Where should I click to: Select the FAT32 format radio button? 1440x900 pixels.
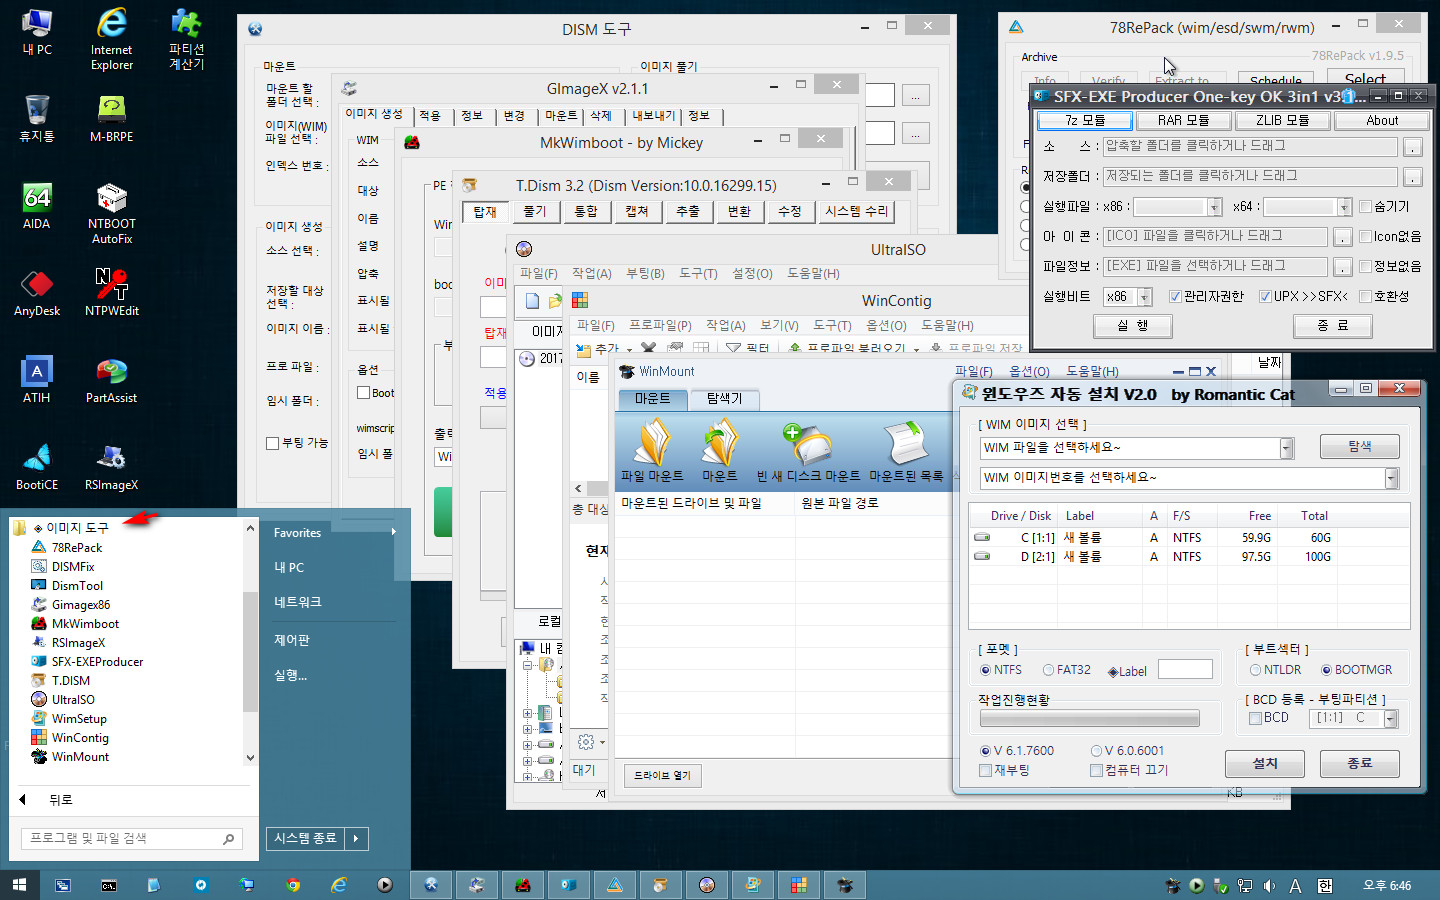pyautogui.click(x=1048, y=670)
